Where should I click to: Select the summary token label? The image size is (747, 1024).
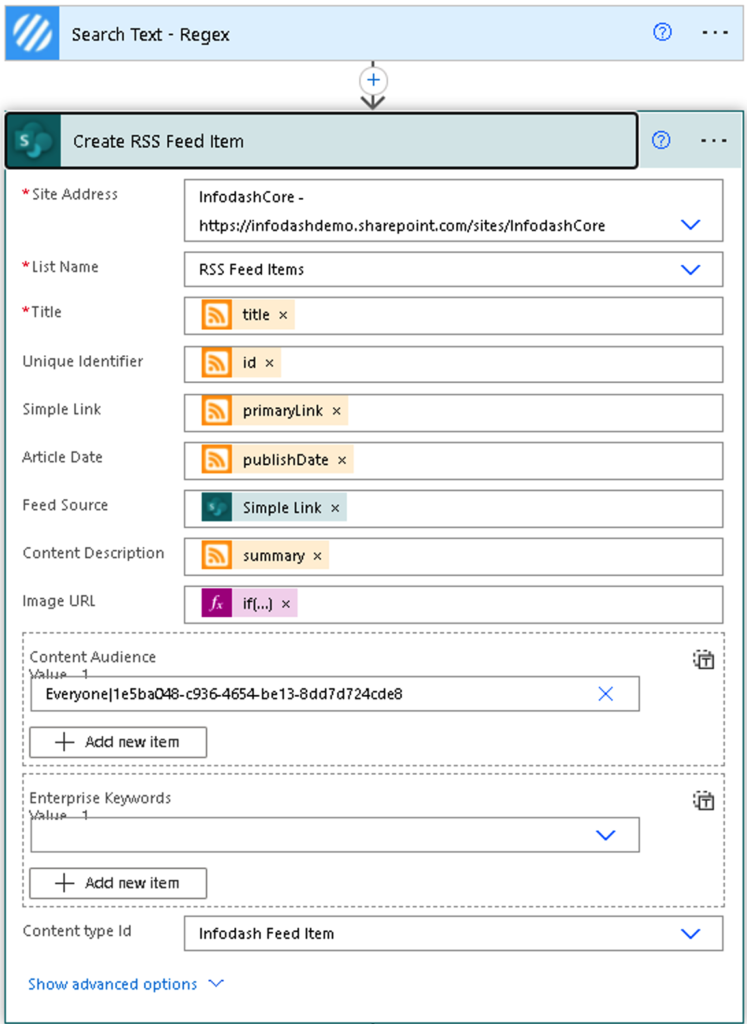(x=274, y=556)
